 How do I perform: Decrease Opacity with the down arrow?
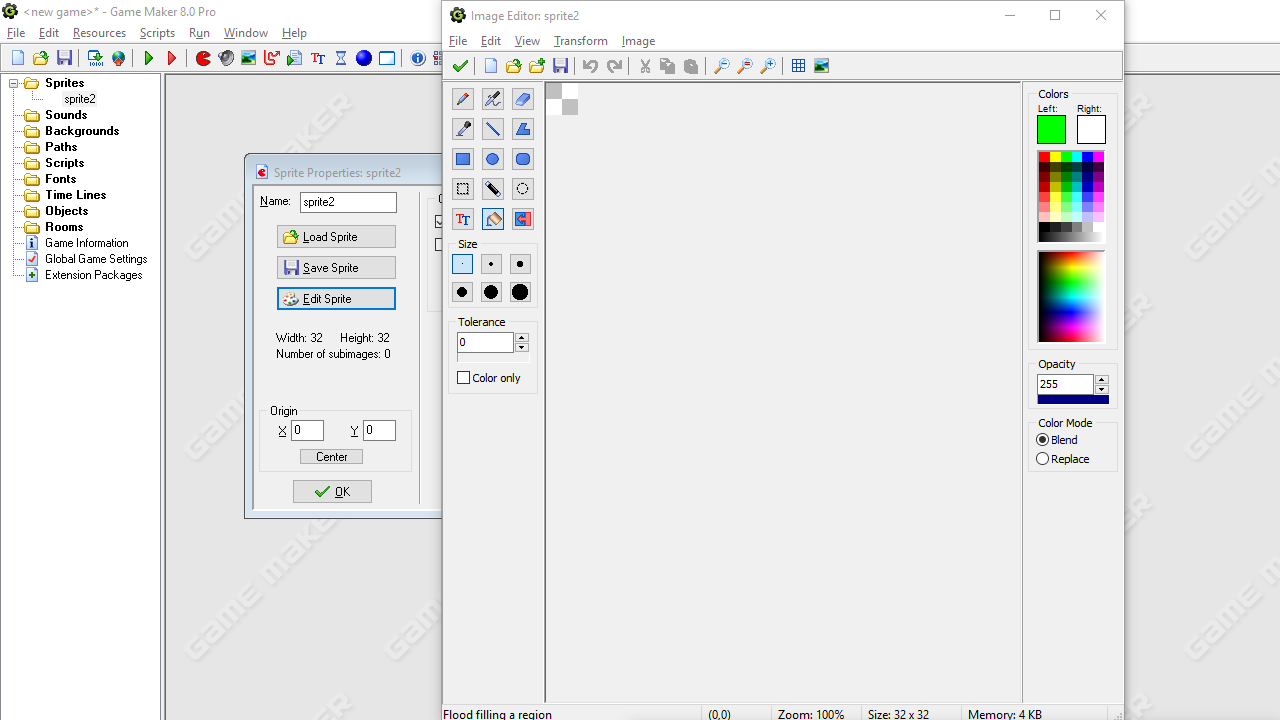pyautogui.click(x=1102, y=390)
